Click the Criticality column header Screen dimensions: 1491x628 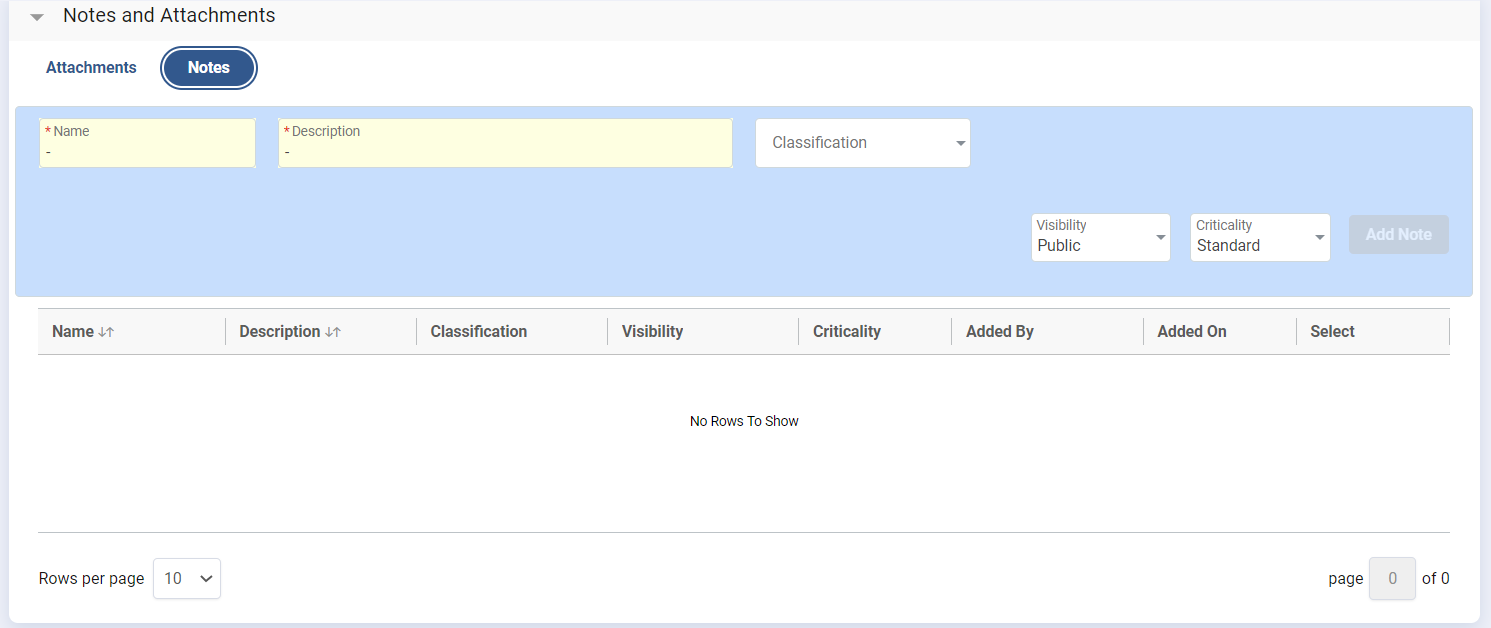click(x=846, y=331)
